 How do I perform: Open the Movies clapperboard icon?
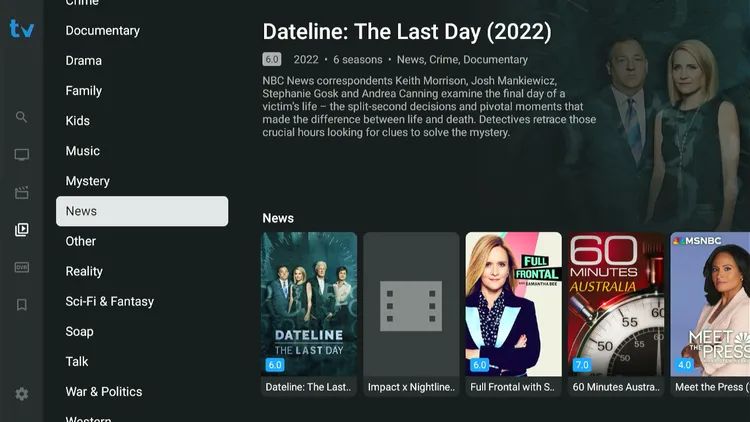click(x=21, y=192)
